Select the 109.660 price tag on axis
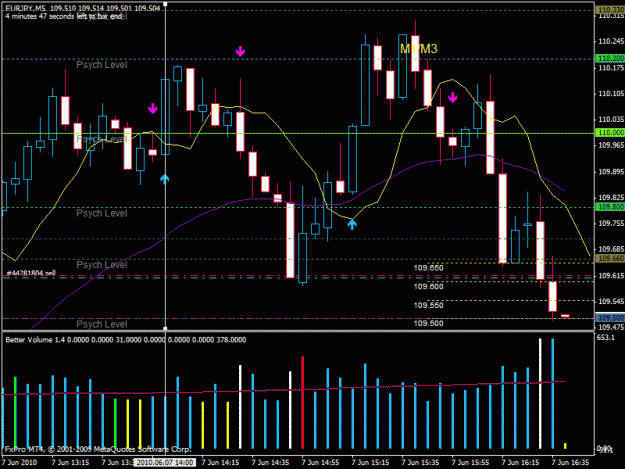This screenshot has width=625, height=469. tap(610, 259)
